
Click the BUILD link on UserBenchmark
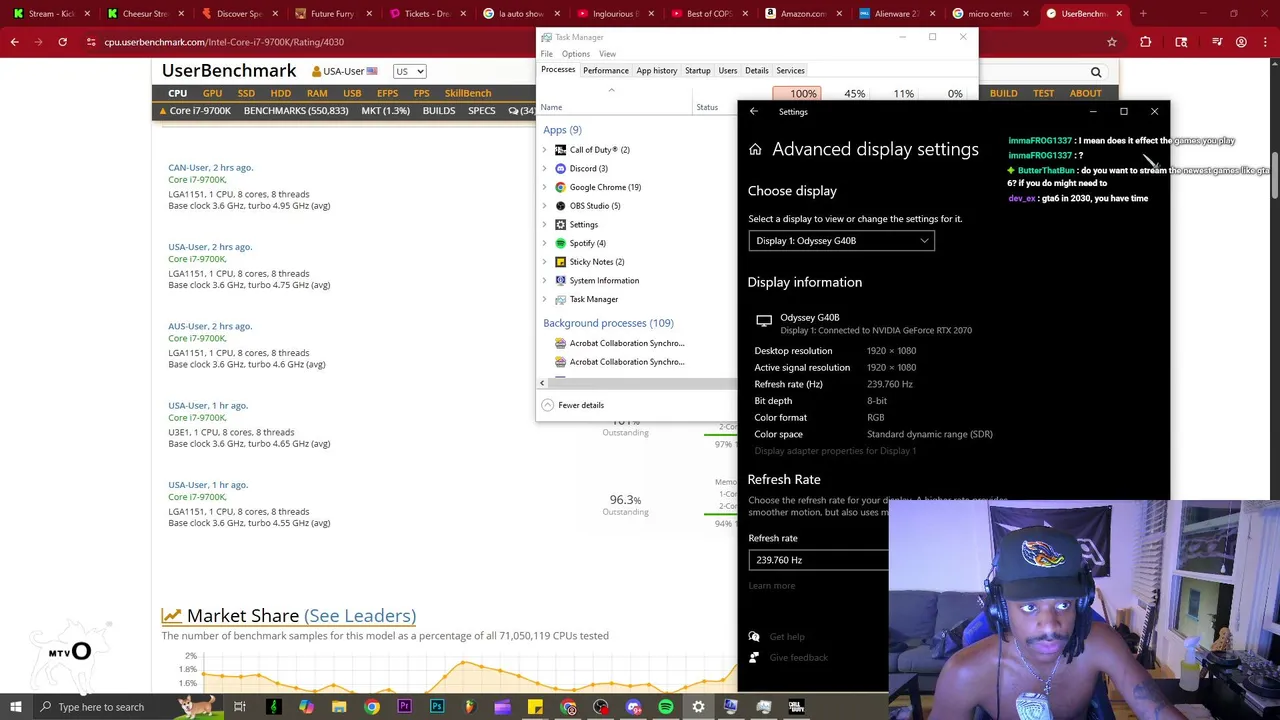click(x=1003, y=93)
